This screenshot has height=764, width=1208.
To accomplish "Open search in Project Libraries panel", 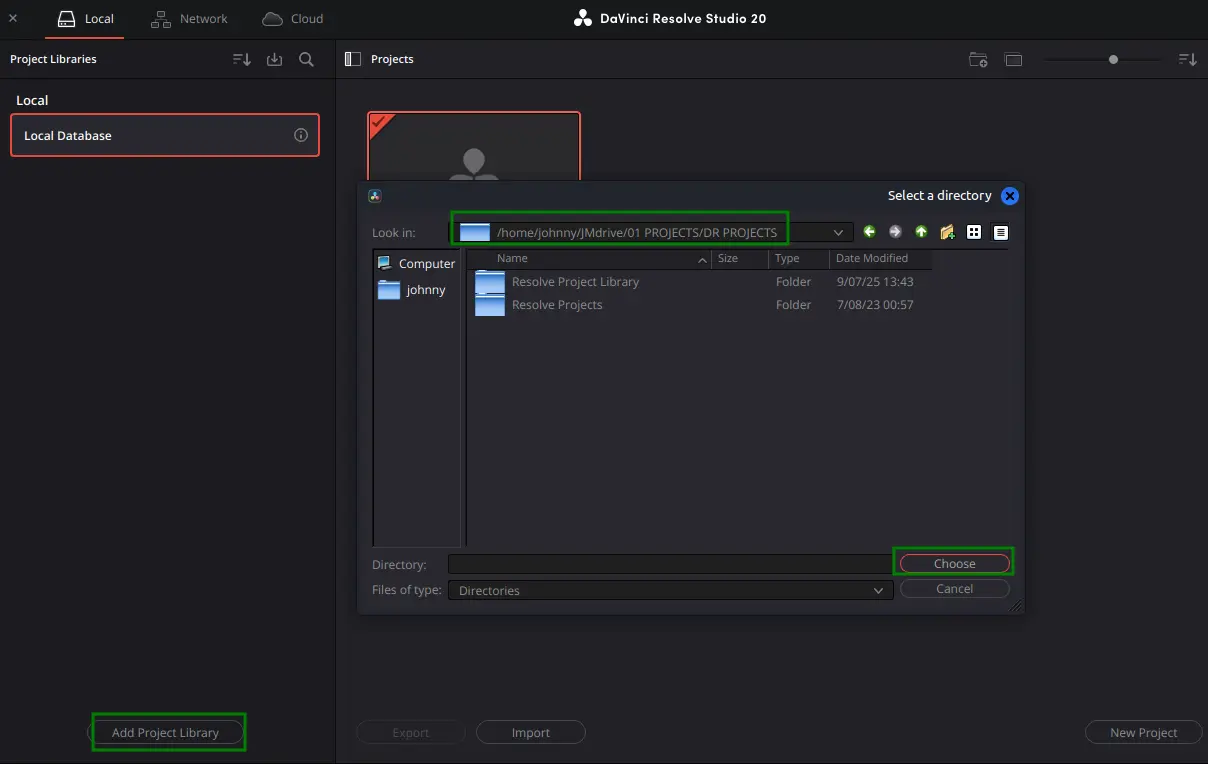I will [307, 60].
